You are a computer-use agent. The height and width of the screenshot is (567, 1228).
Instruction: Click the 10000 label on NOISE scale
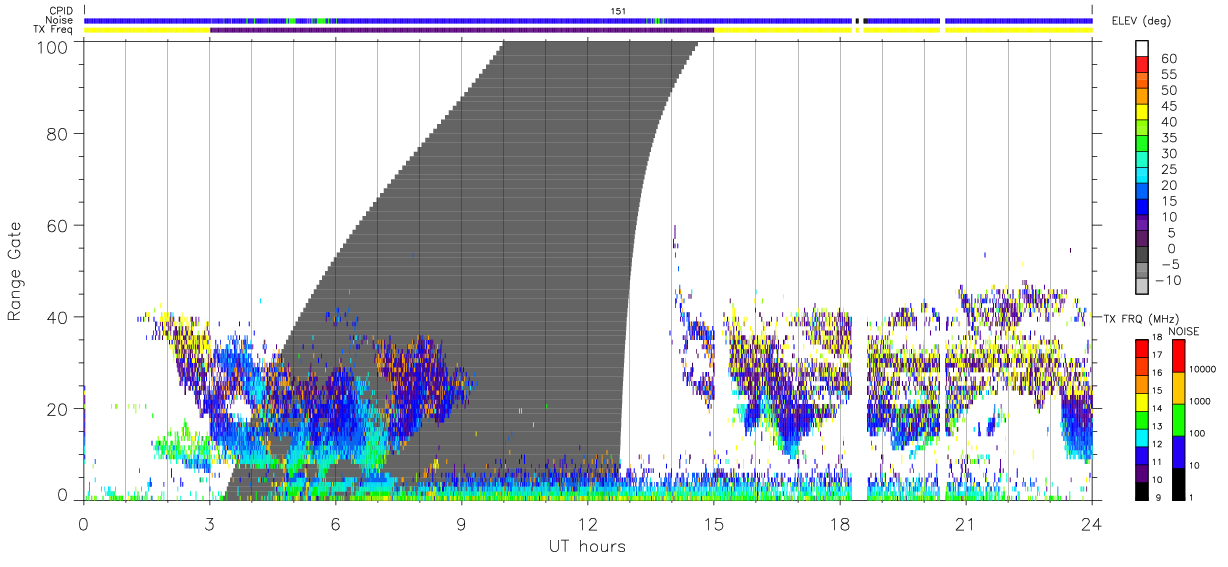point(1204,369)
